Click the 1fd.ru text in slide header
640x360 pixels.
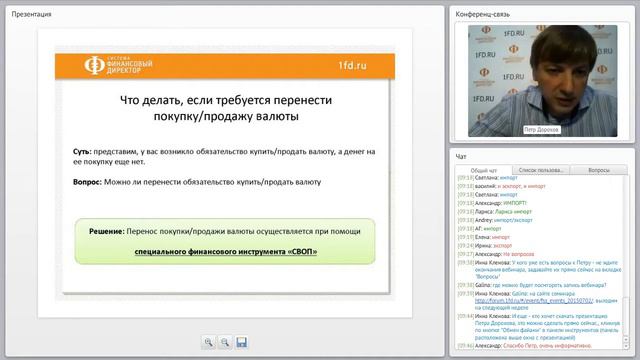click(x=352, y=65)
